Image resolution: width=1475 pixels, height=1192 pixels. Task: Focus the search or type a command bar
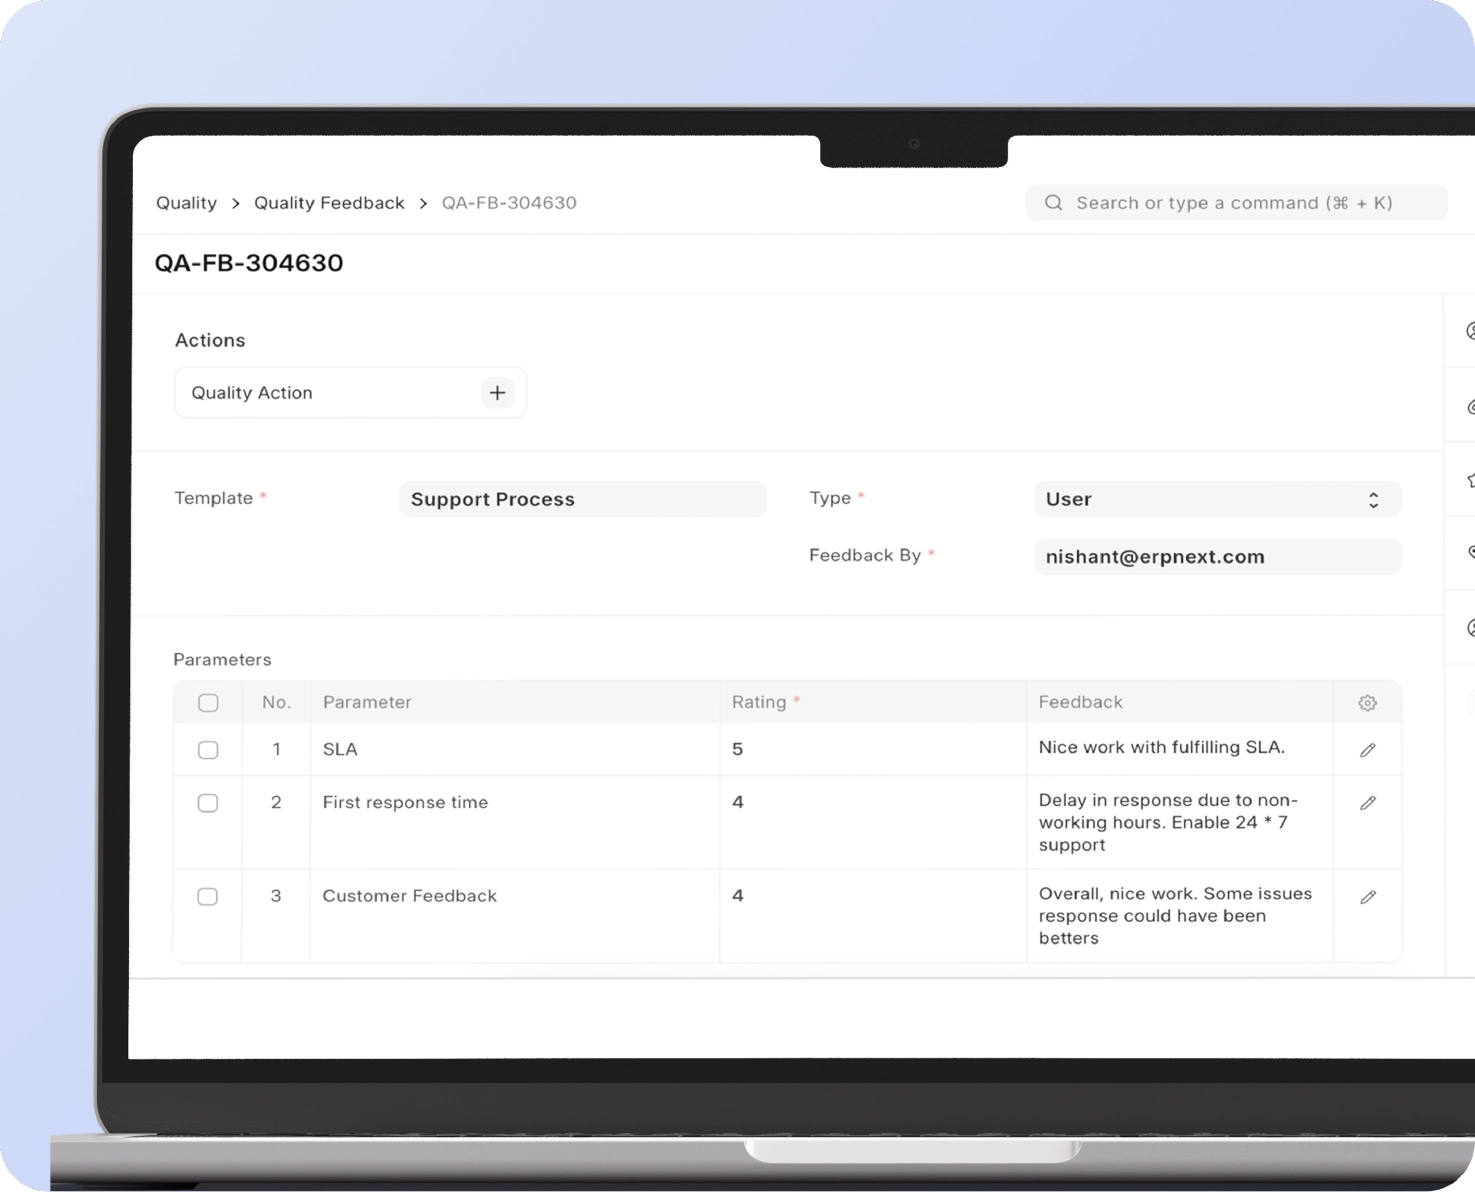[x=1236, y=203]
